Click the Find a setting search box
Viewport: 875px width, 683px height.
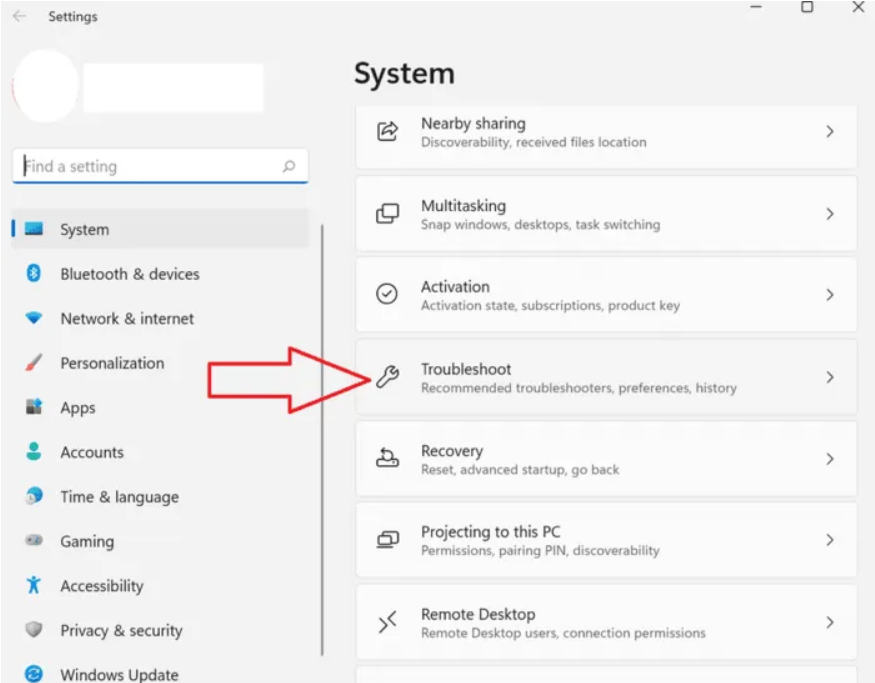[150, 167]
